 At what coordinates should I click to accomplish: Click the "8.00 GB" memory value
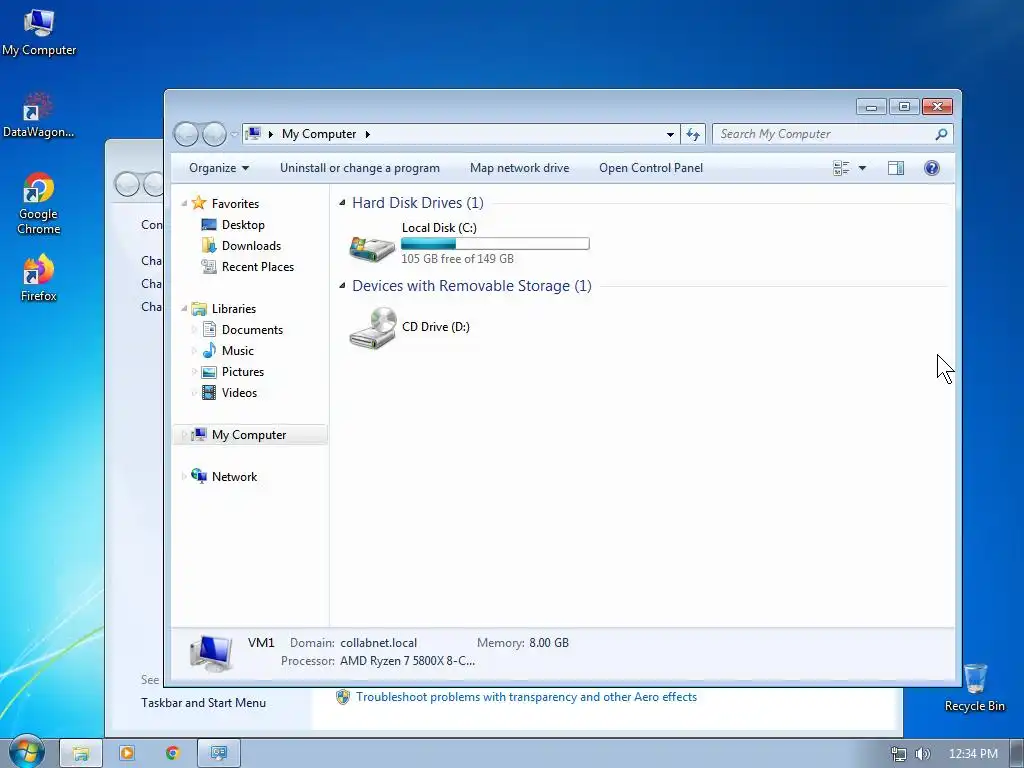tap(549, 643)
